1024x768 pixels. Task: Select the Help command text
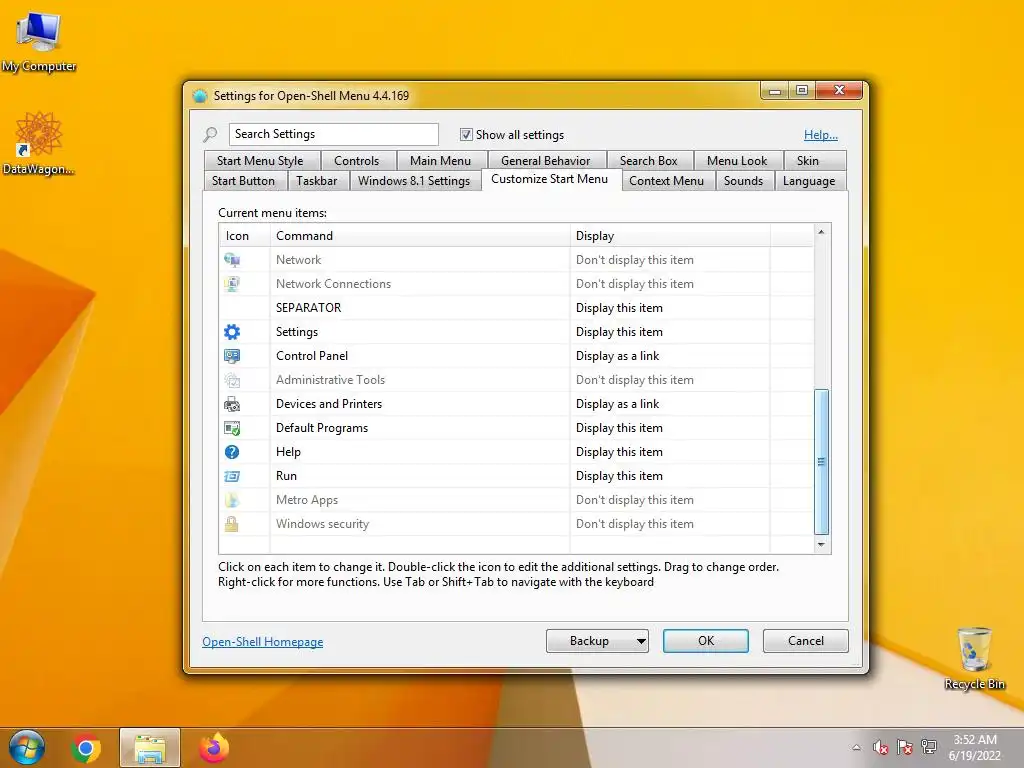click(288, 452)
